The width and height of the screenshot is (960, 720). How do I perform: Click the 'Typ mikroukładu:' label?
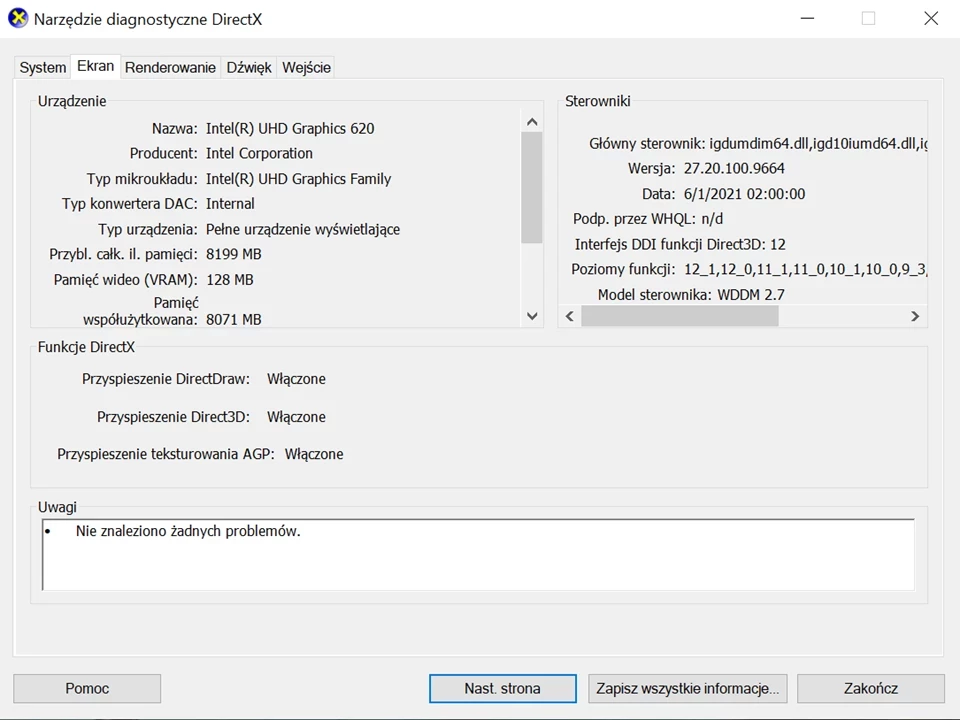[142, 179]
